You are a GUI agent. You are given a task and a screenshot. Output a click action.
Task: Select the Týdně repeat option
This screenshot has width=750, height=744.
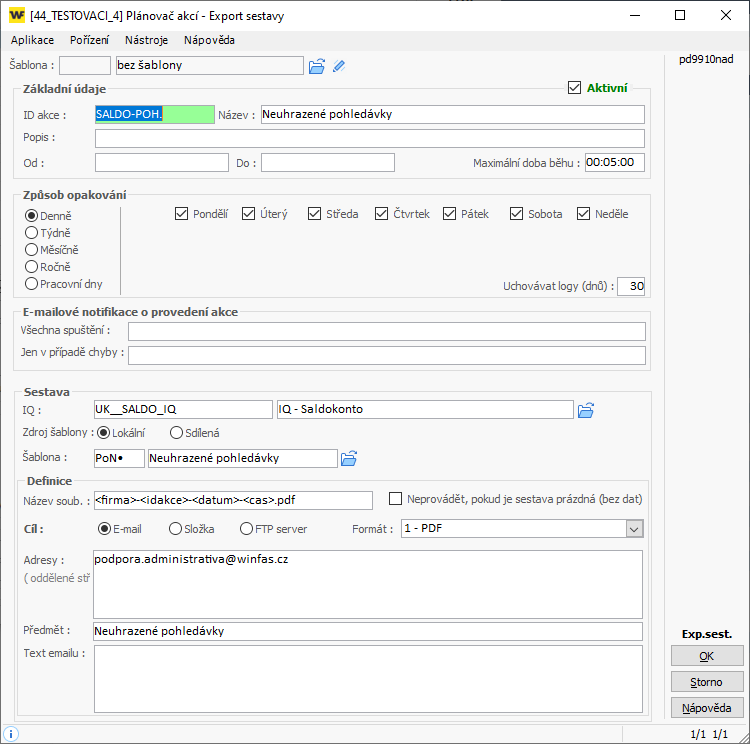click(32, 232)
